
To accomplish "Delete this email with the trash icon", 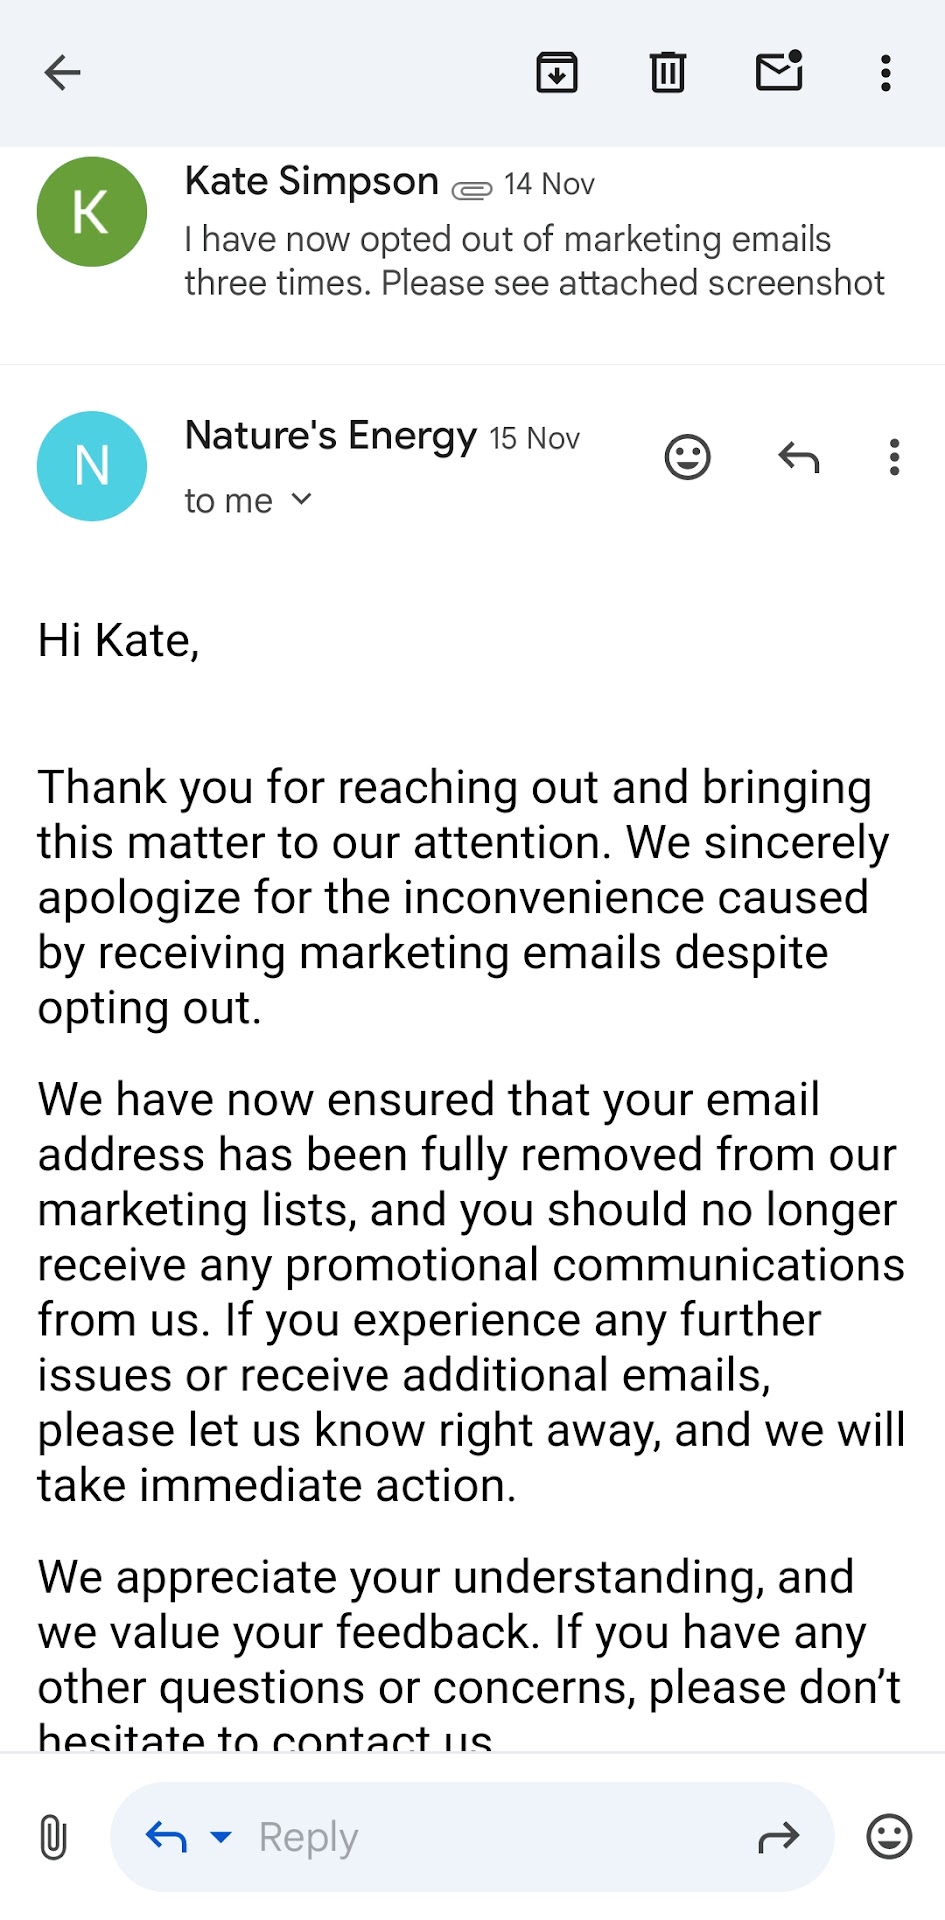I will coord(668,73).
